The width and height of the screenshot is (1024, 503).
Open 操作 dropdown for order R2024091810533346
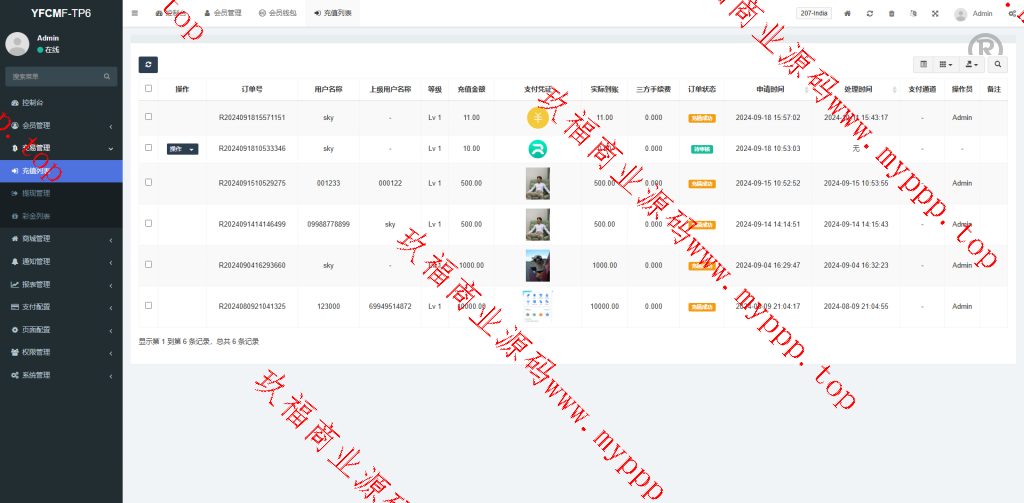click(182, 149)
